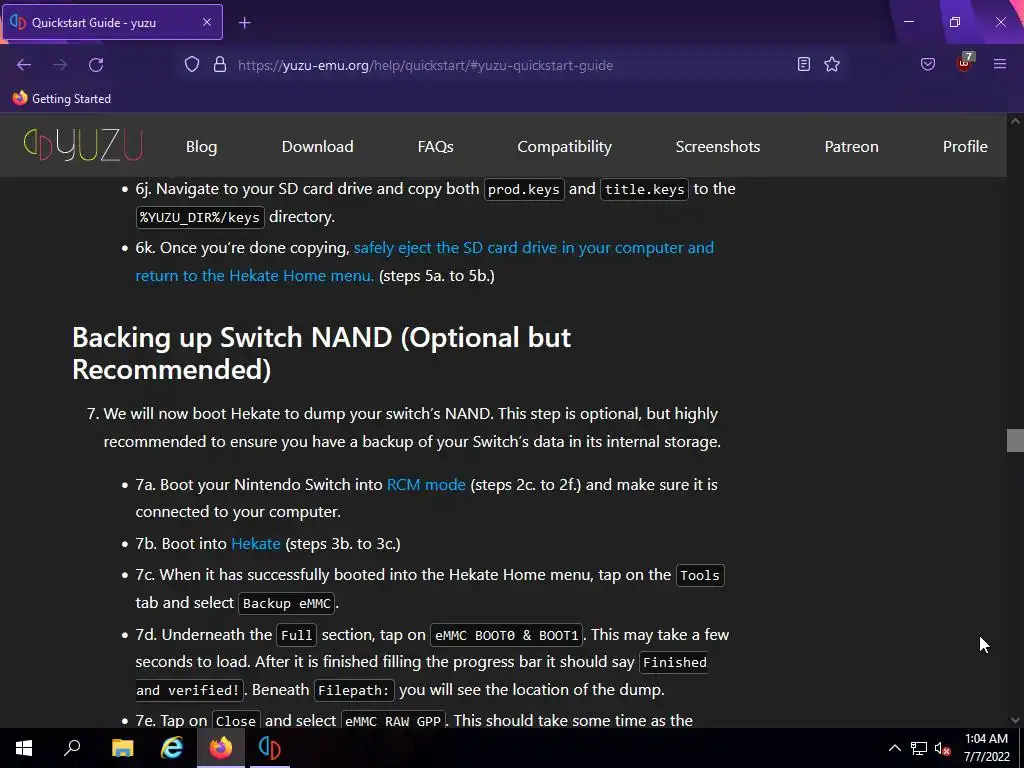Open the Compatibility nav item
The height and width of the screenshot is (768, 1024).
(564, 146)
